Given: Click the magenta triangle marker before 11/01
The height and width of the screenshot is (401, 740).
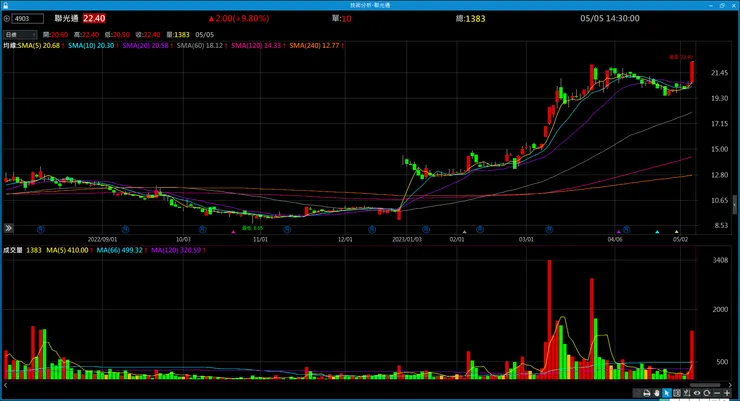Looking at the screenshot, I should tap(233, 232).
